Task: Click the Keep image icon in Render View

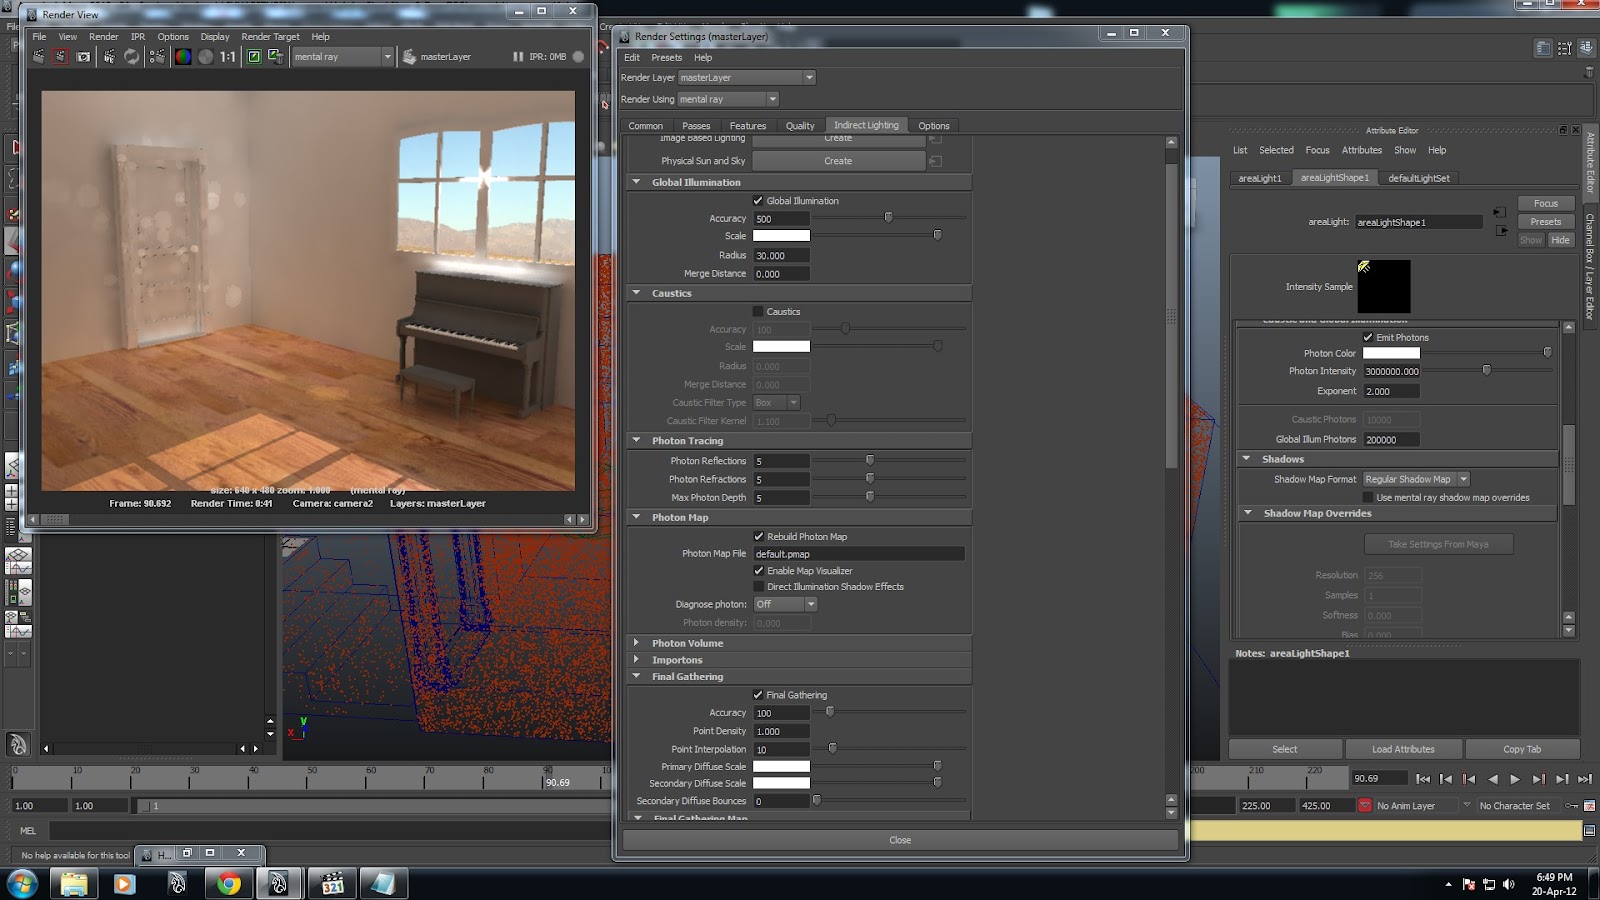Action: click(254, 57)
